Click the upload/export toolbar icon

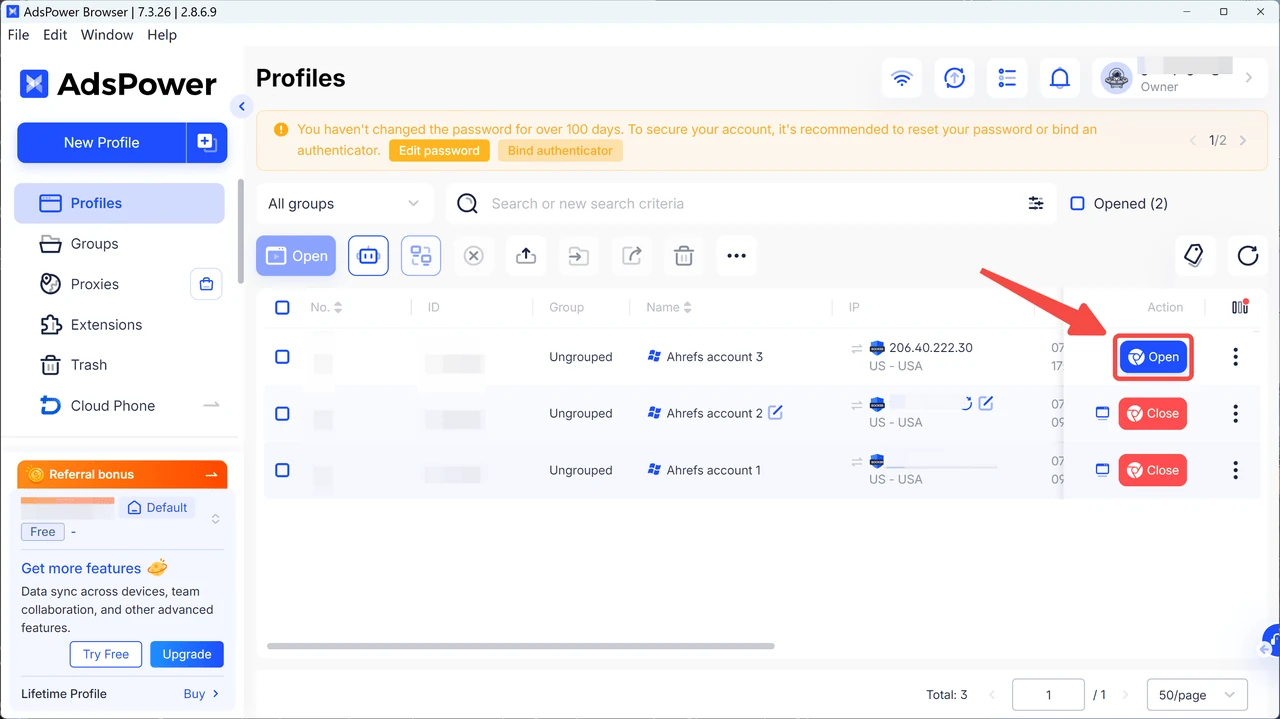point(526,256)
